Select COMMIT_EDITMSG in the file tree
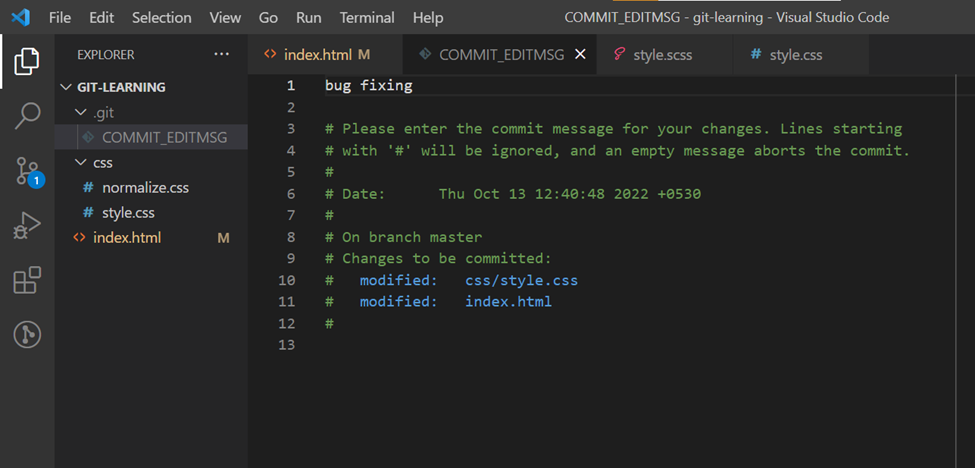The height and width of the screenshot is (468, 975). [x=164, y=137]
